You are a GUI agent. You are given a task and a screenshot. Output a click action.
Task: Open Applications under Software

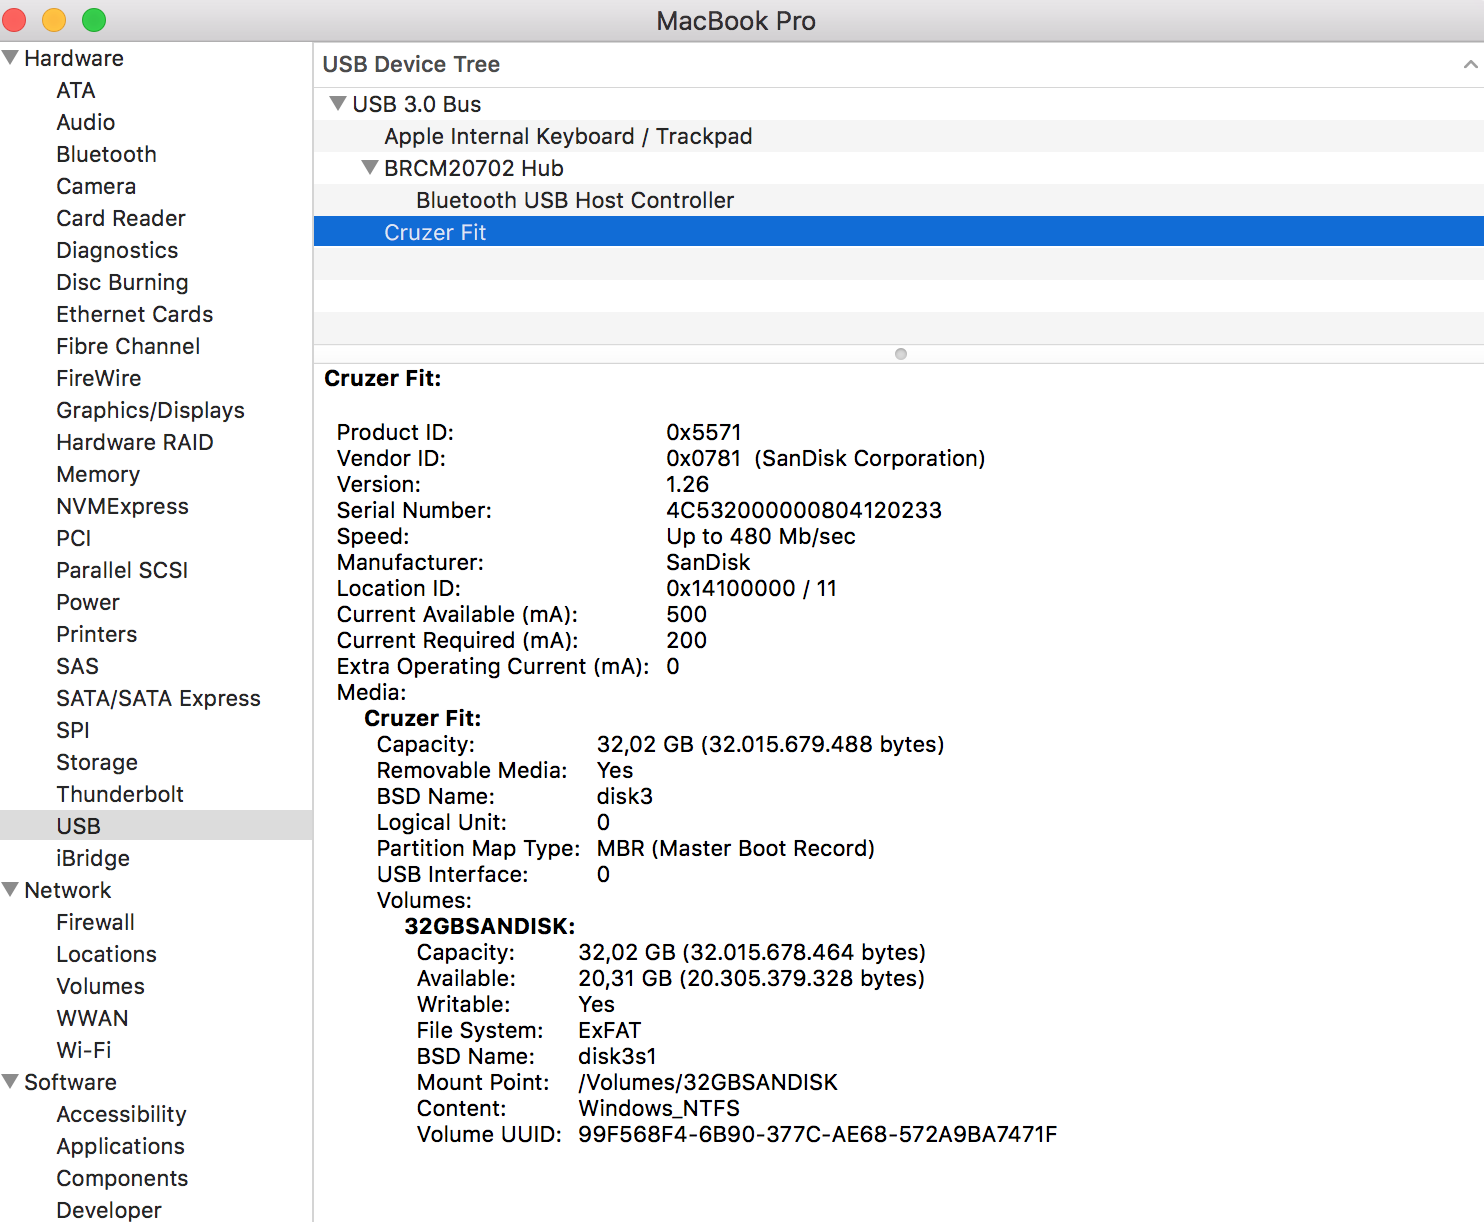point(120,1146)
